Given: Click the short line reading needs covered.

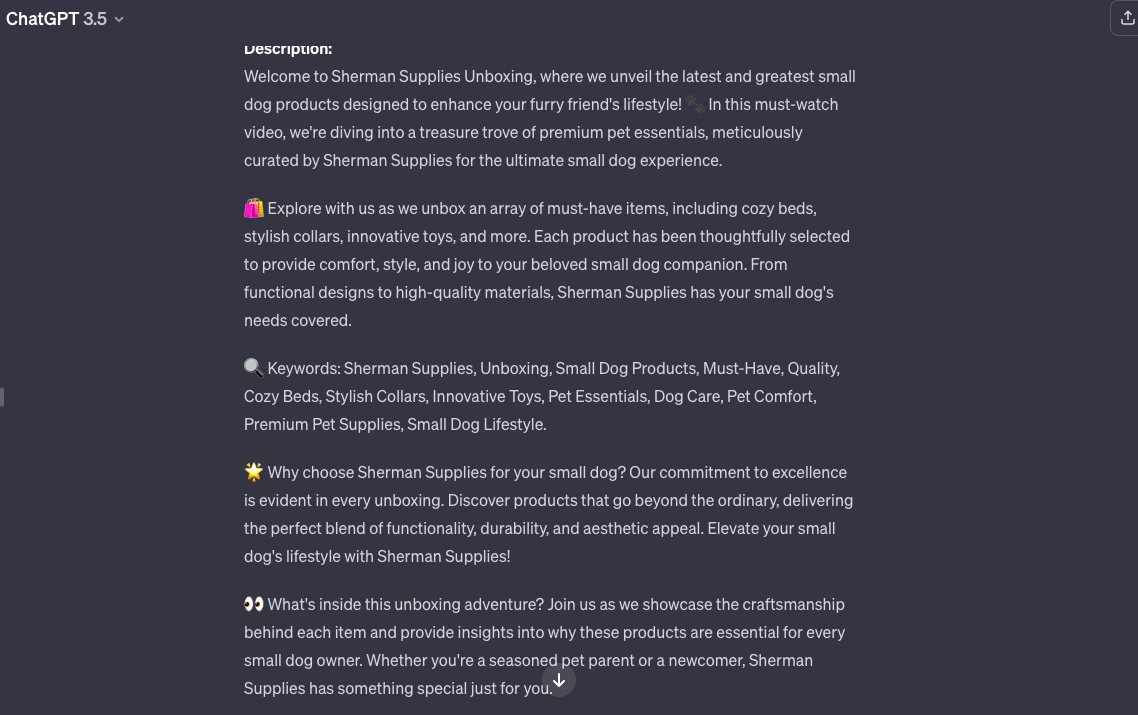Looking at the screenshot, I should (x=298, y=320).
